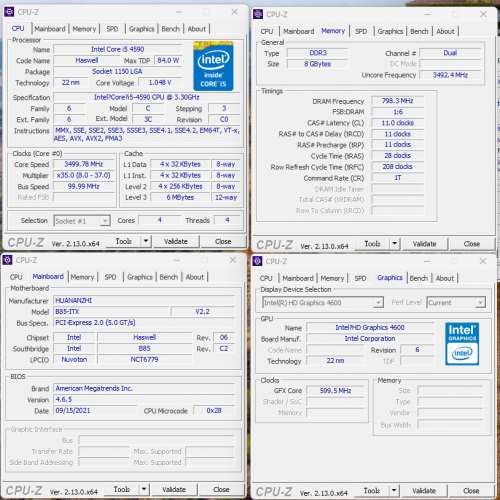Click the Close button in the Graphics window
Screen dimensions: 500x500
471,491
